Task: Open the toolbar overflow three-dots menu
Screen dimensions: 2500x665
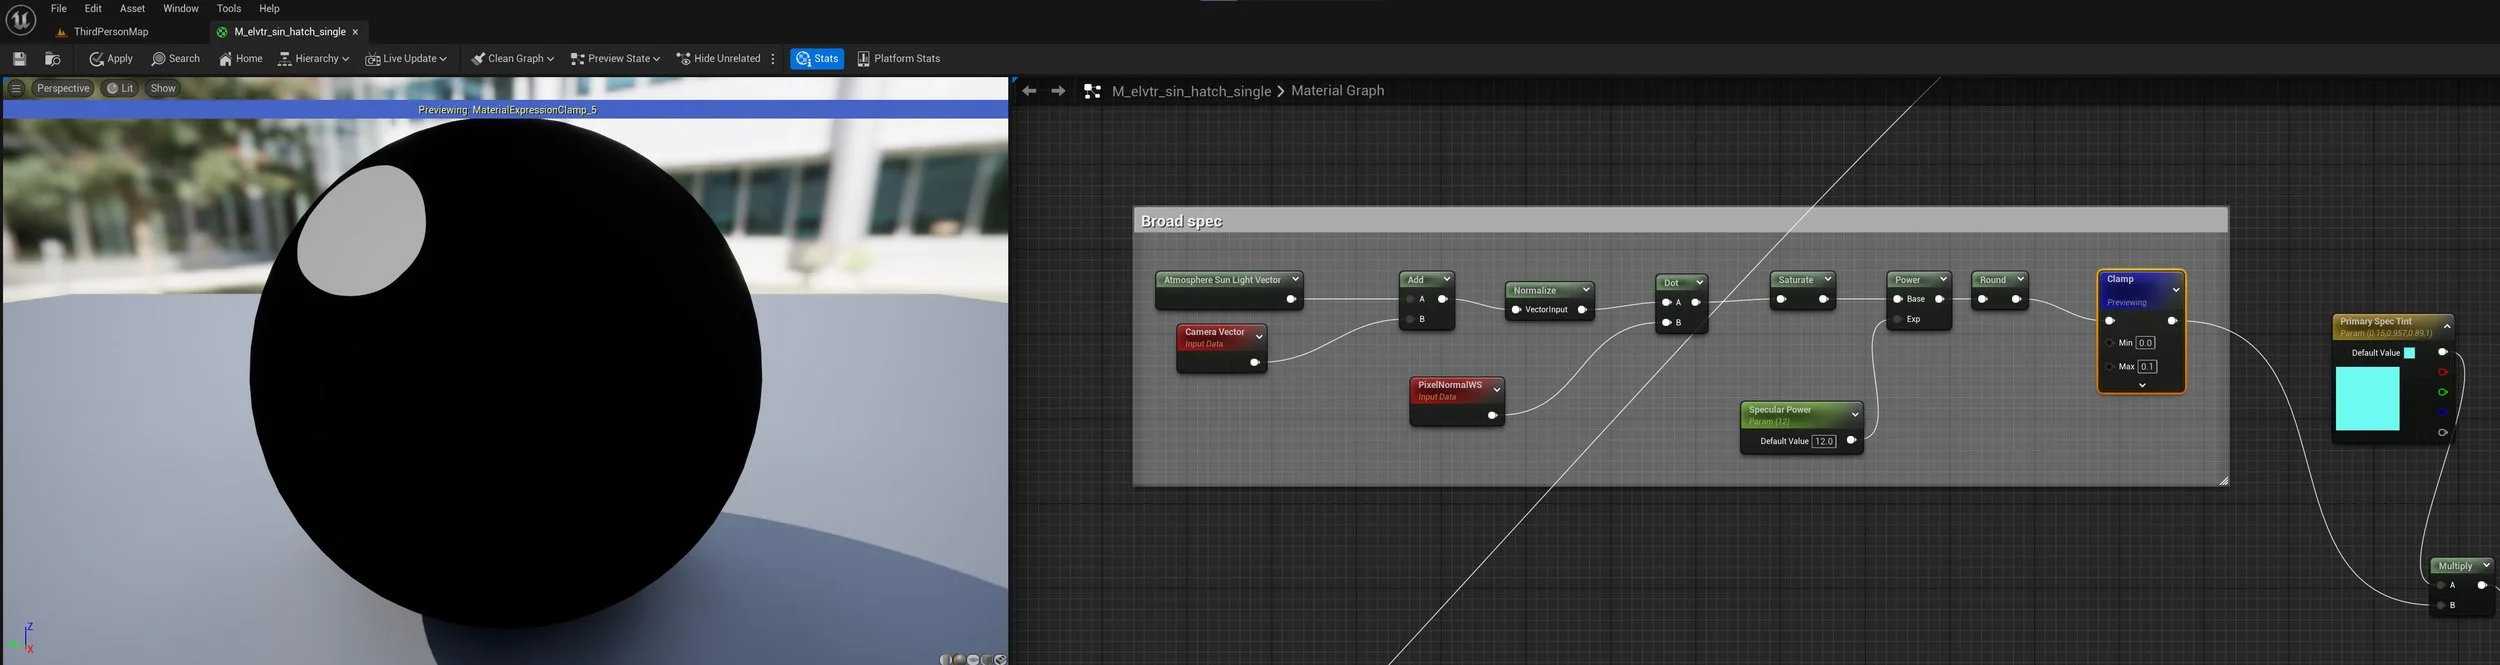Action: 773,59
